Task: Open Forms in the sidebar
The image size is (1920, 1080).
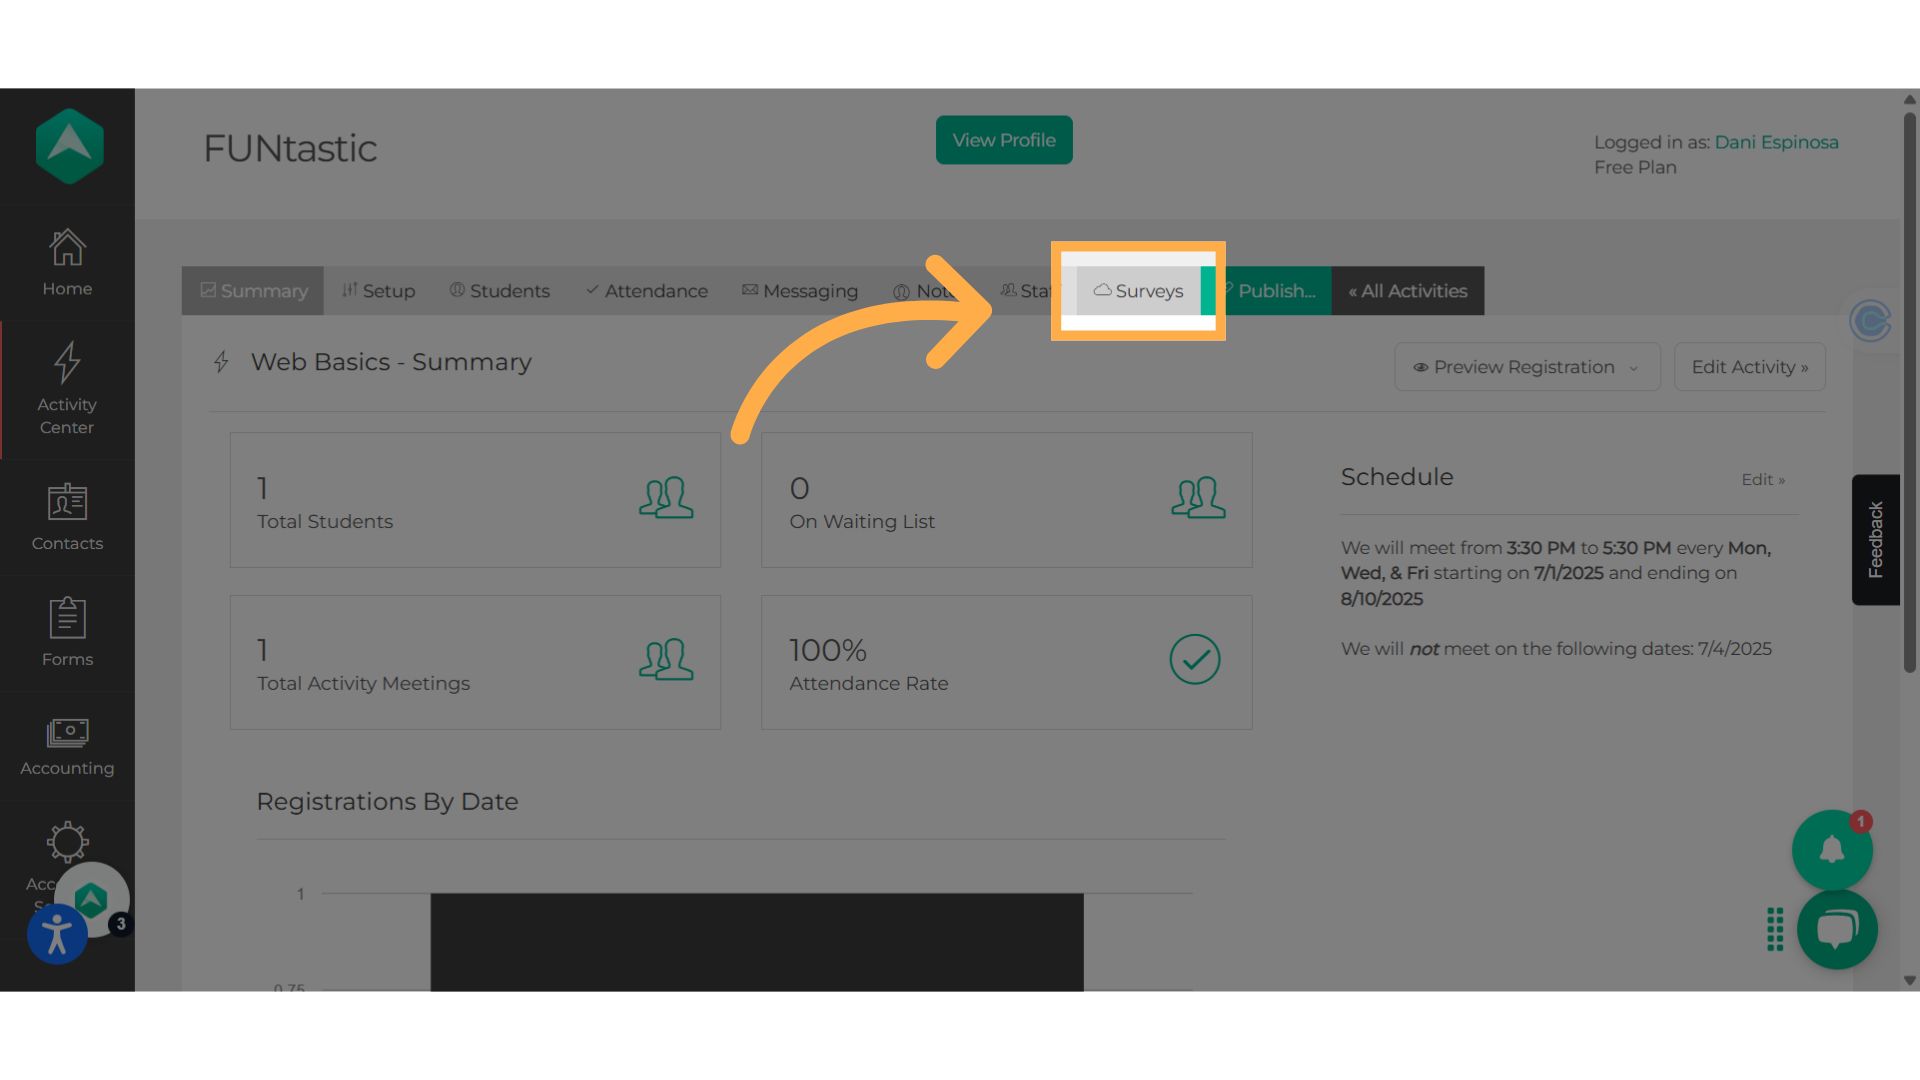Action: pos(67,633)
